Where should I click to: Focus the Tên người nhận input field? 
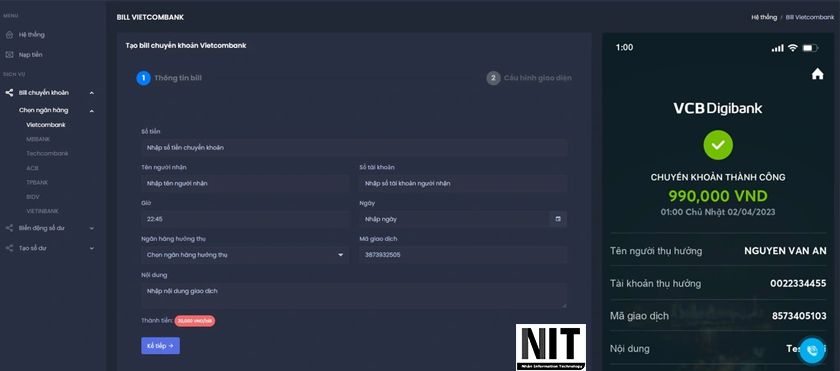[x=245, y=183]
